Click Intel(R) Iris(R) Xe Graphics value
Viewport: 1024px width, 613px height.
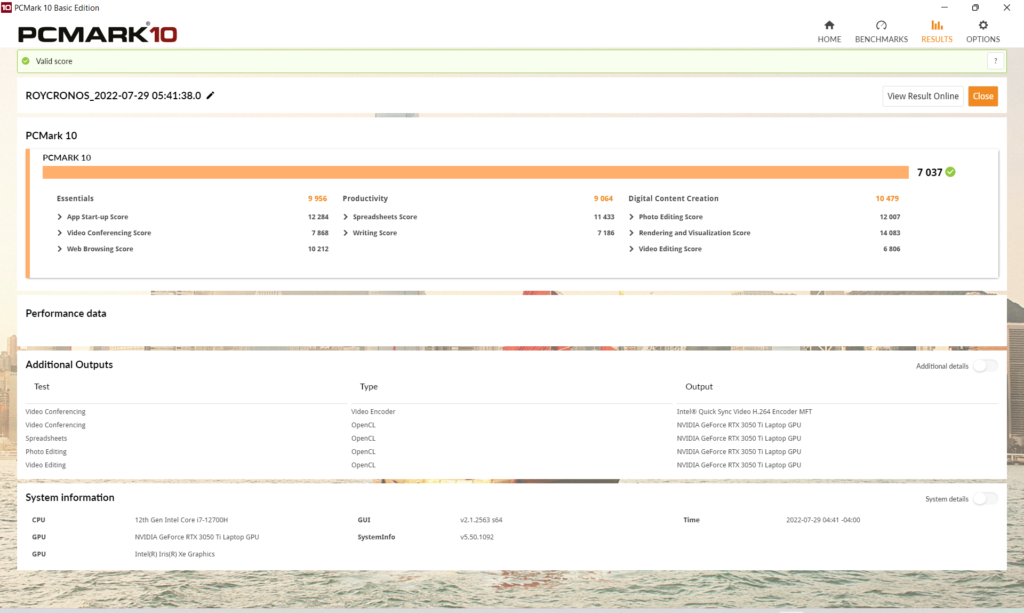[174, 554]
